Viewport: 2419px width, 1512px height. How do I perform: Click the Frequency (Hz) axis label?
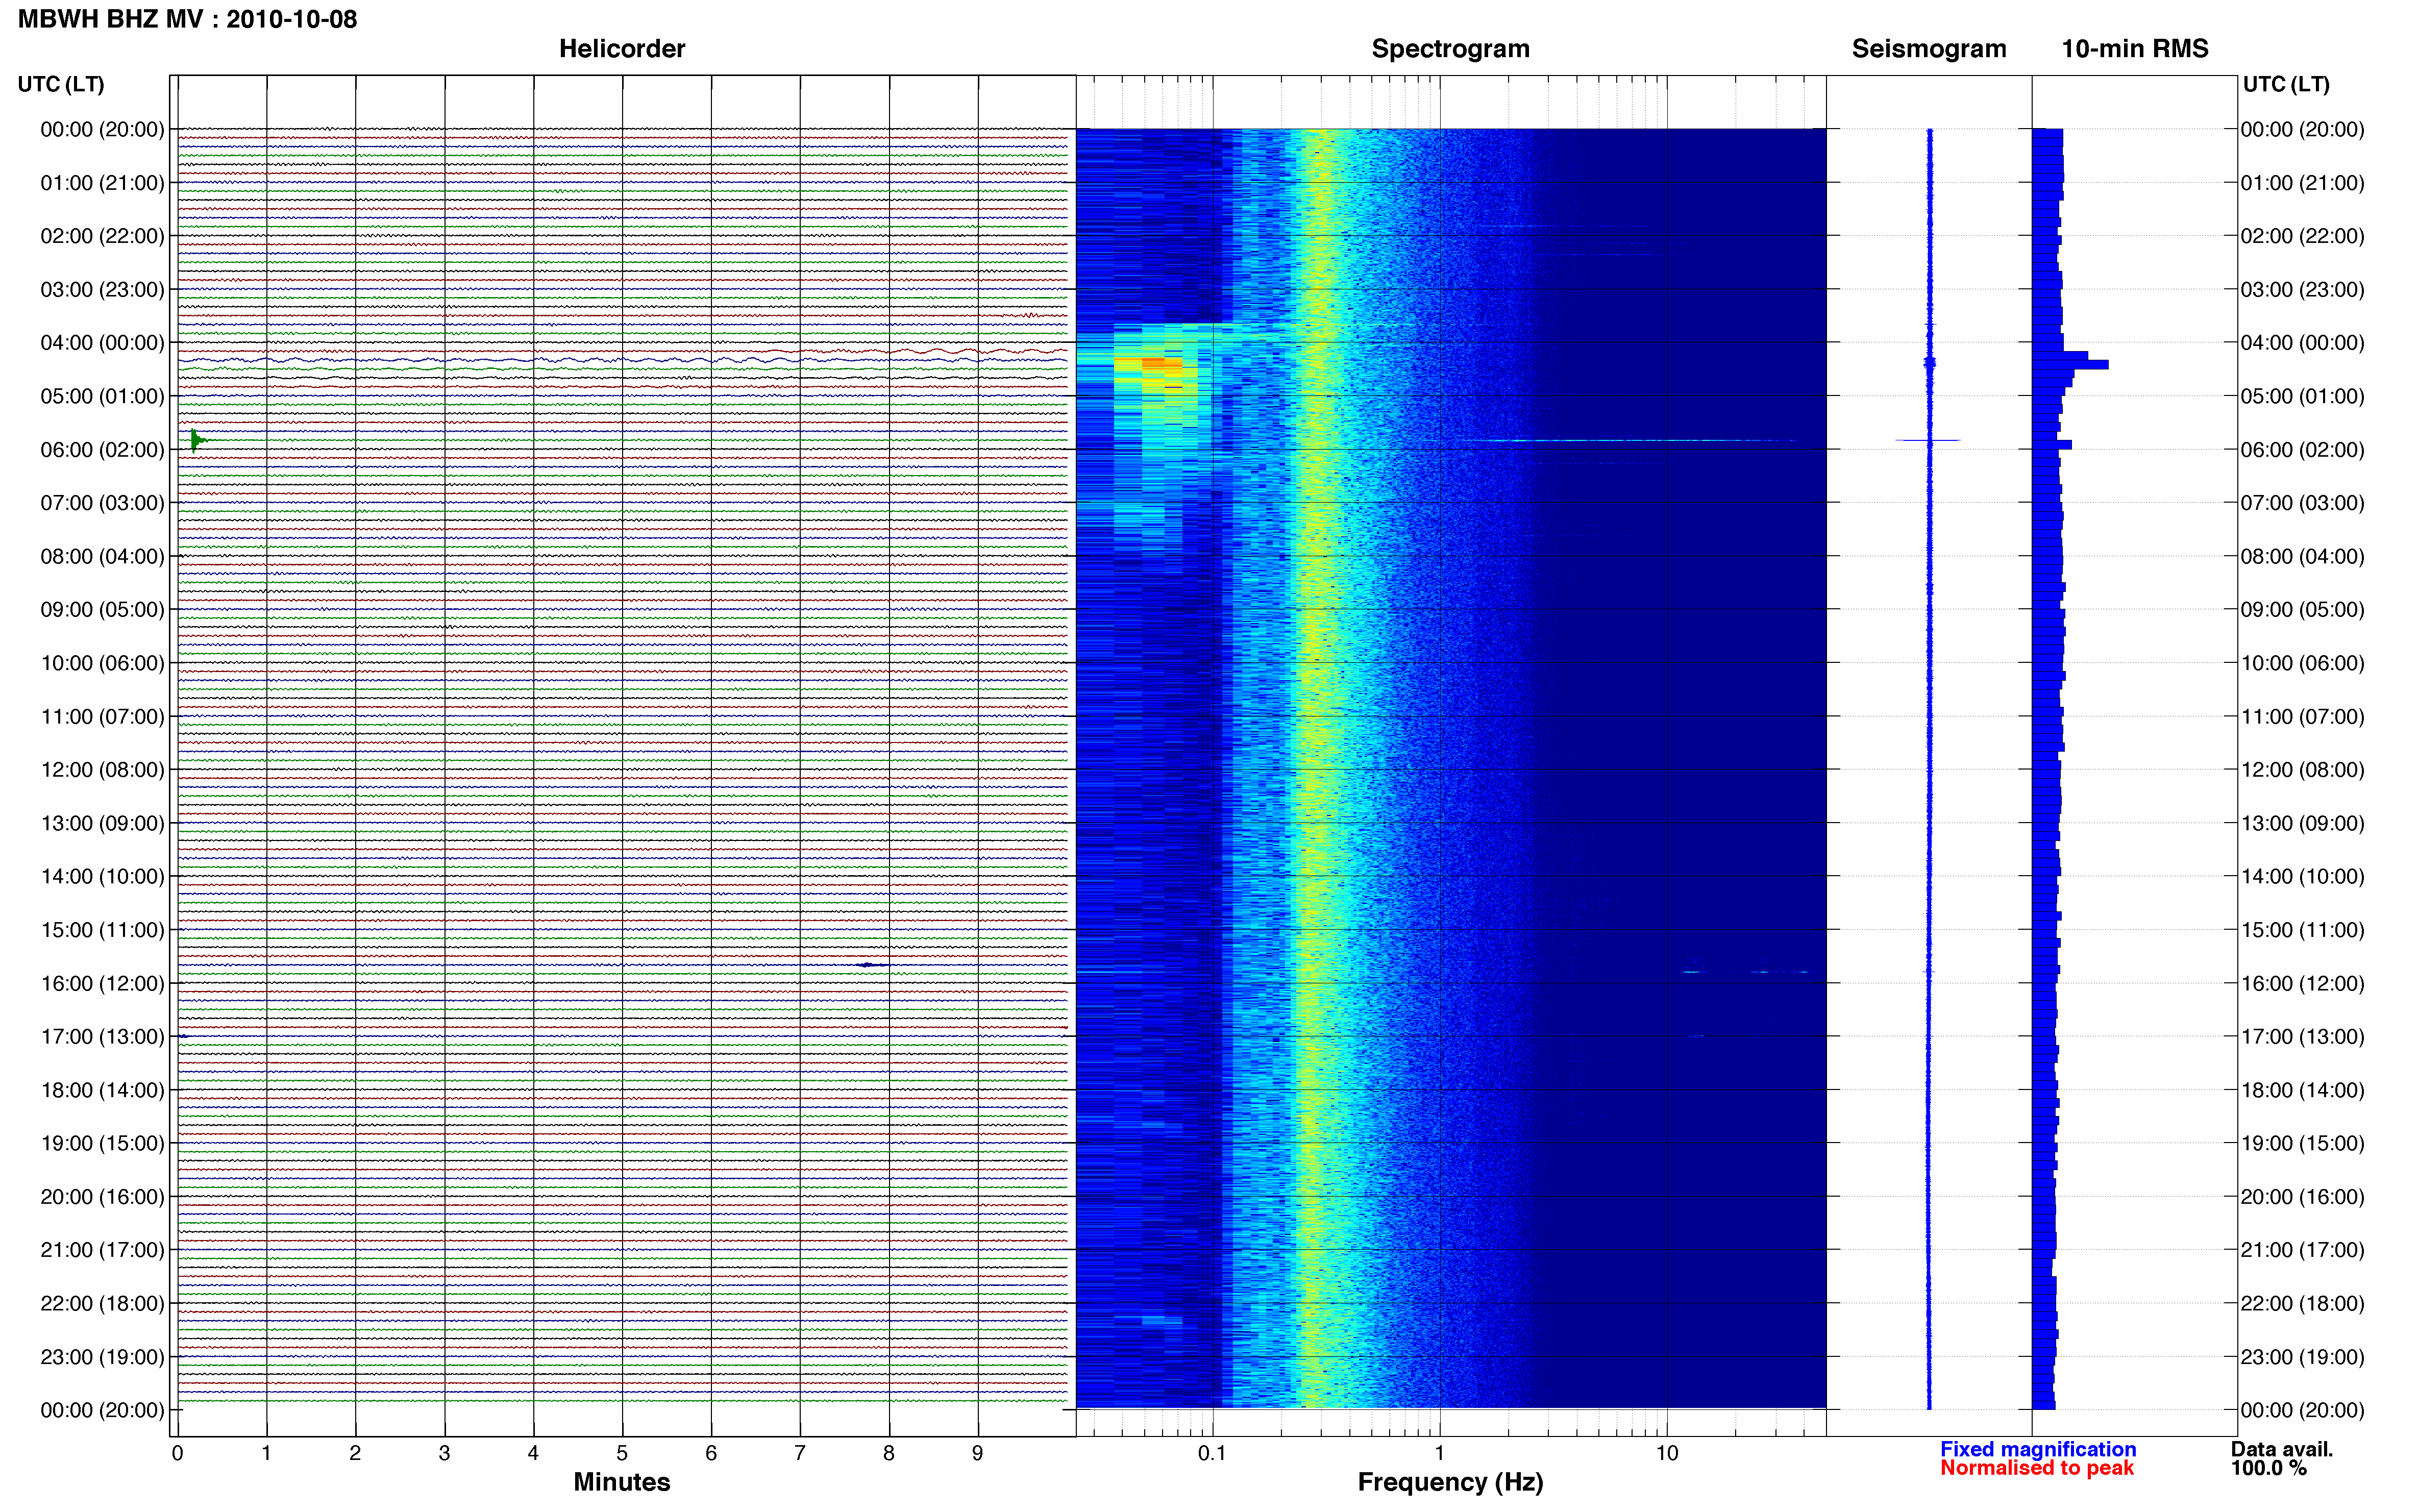(1450, 1482)
